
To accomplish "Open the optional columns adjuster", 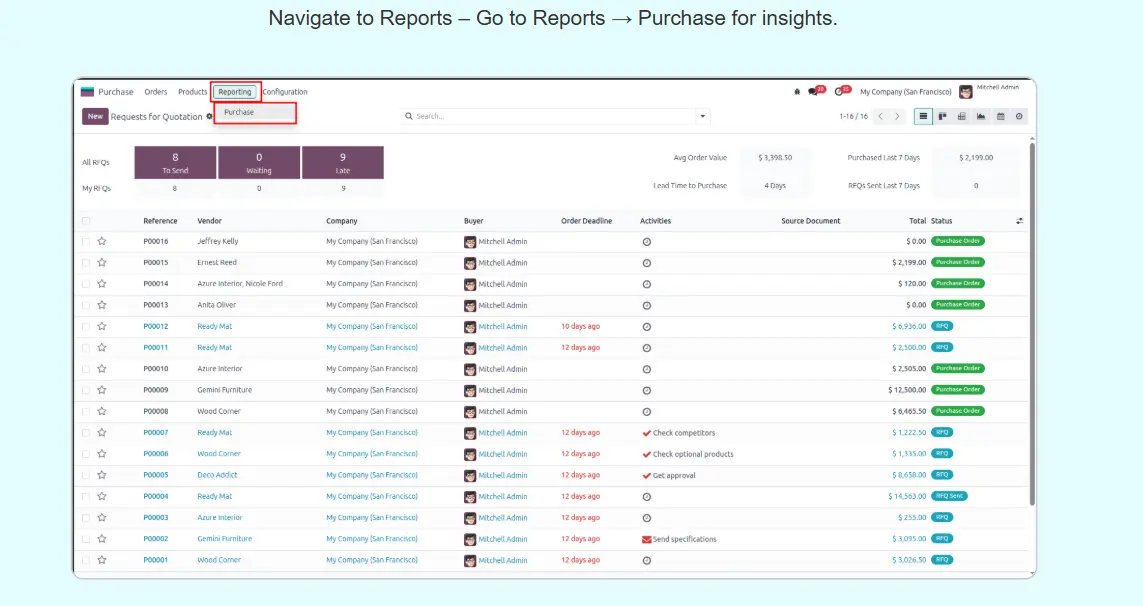I will pos(1020,221).
